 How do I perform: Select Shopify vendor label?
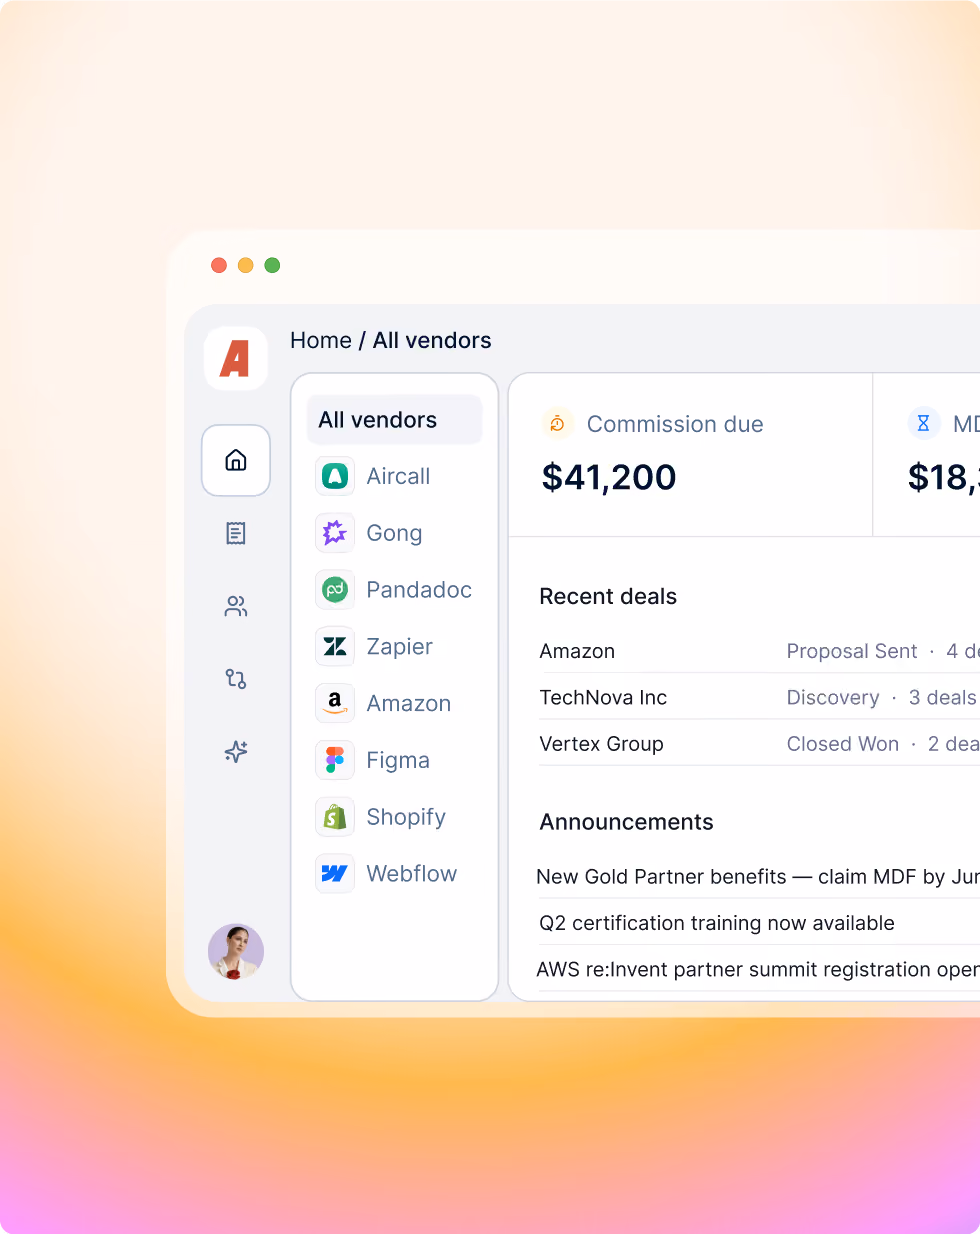406,817
